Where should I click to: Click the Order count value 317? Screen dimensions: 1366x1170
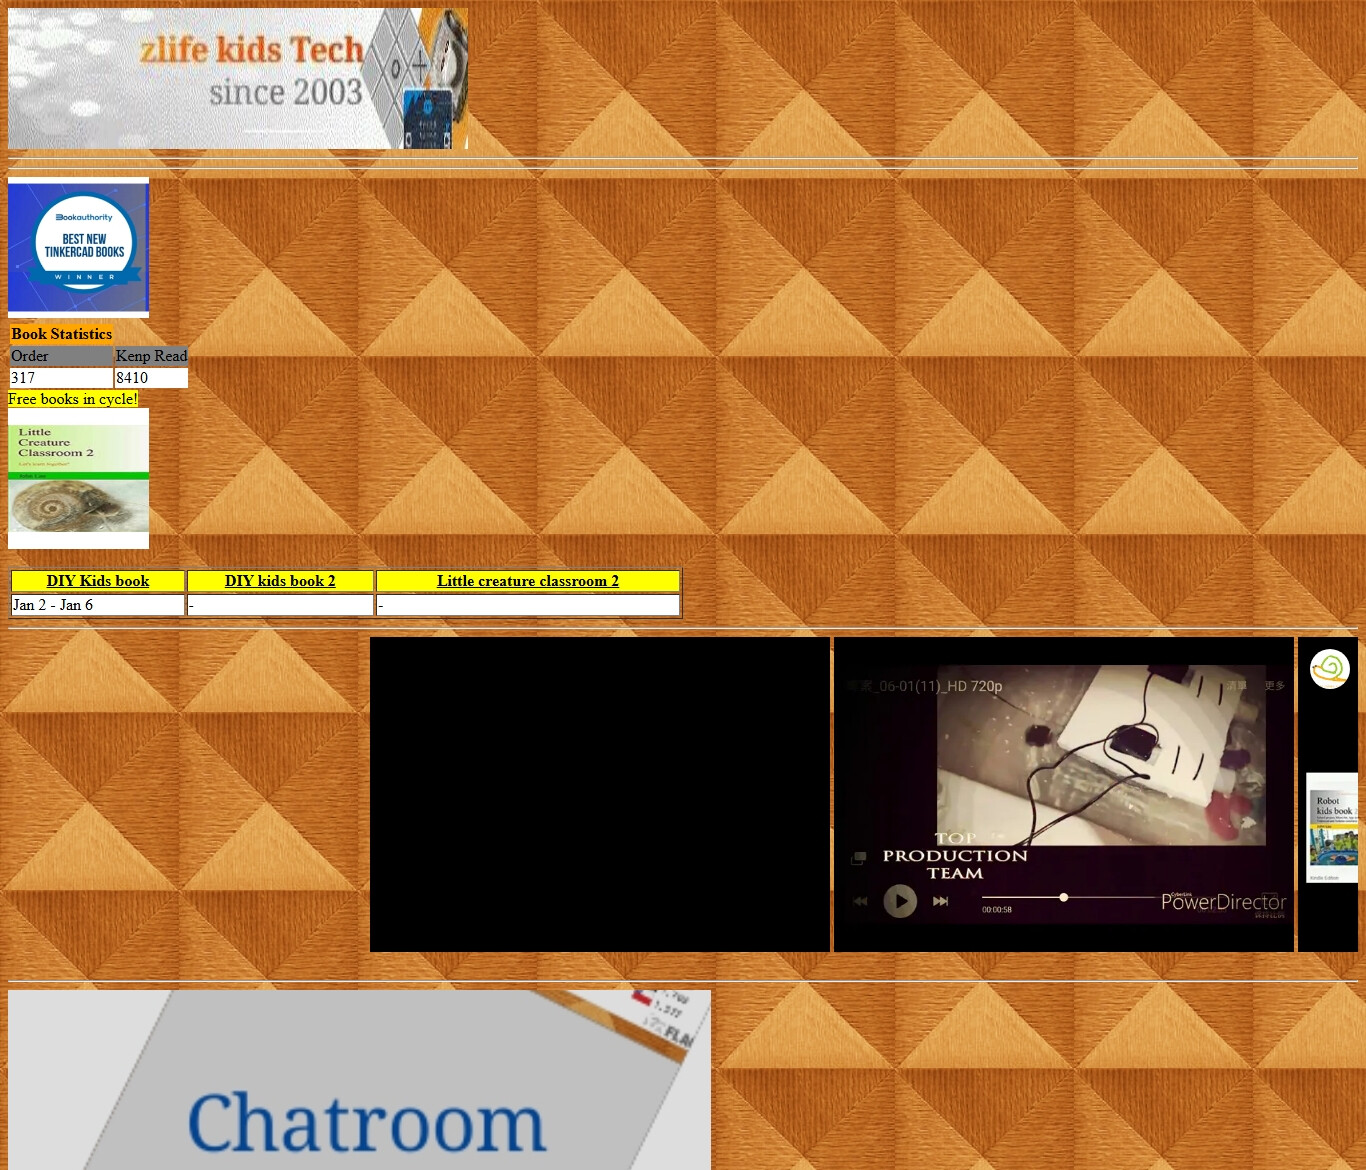click(60, 378)
